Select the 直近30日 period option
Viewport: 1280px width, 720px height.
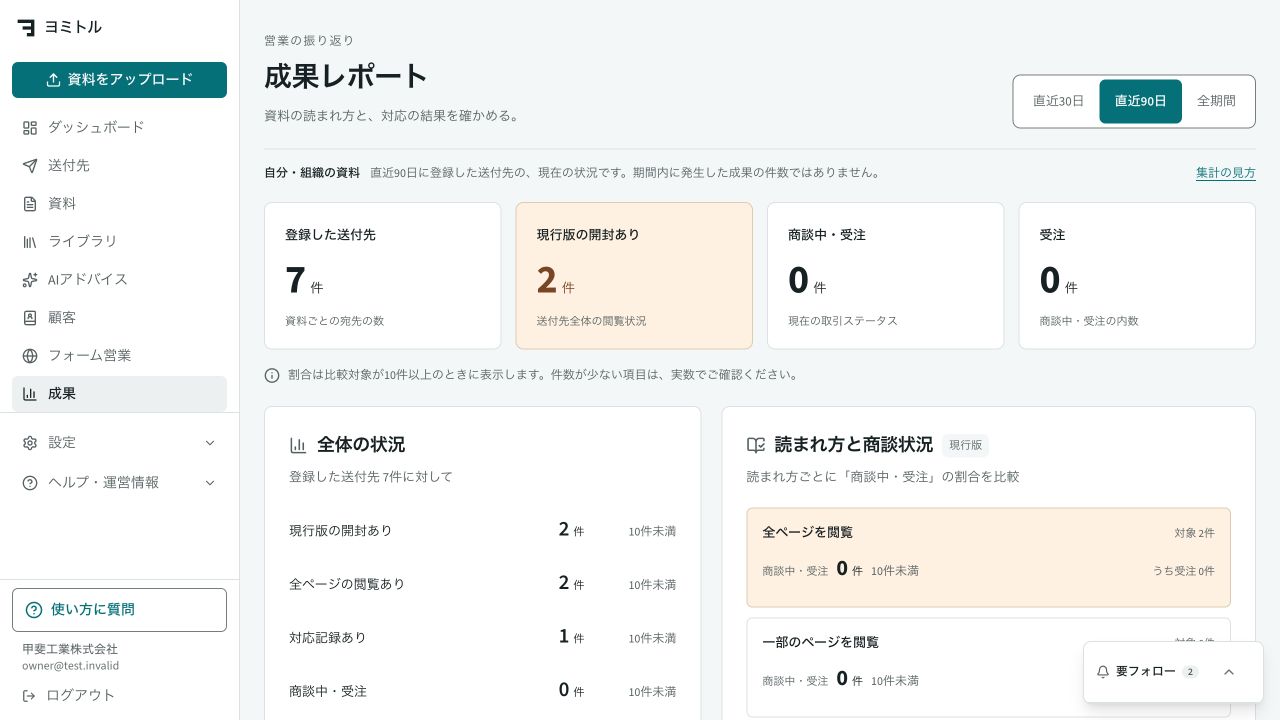coord(1058,101)
